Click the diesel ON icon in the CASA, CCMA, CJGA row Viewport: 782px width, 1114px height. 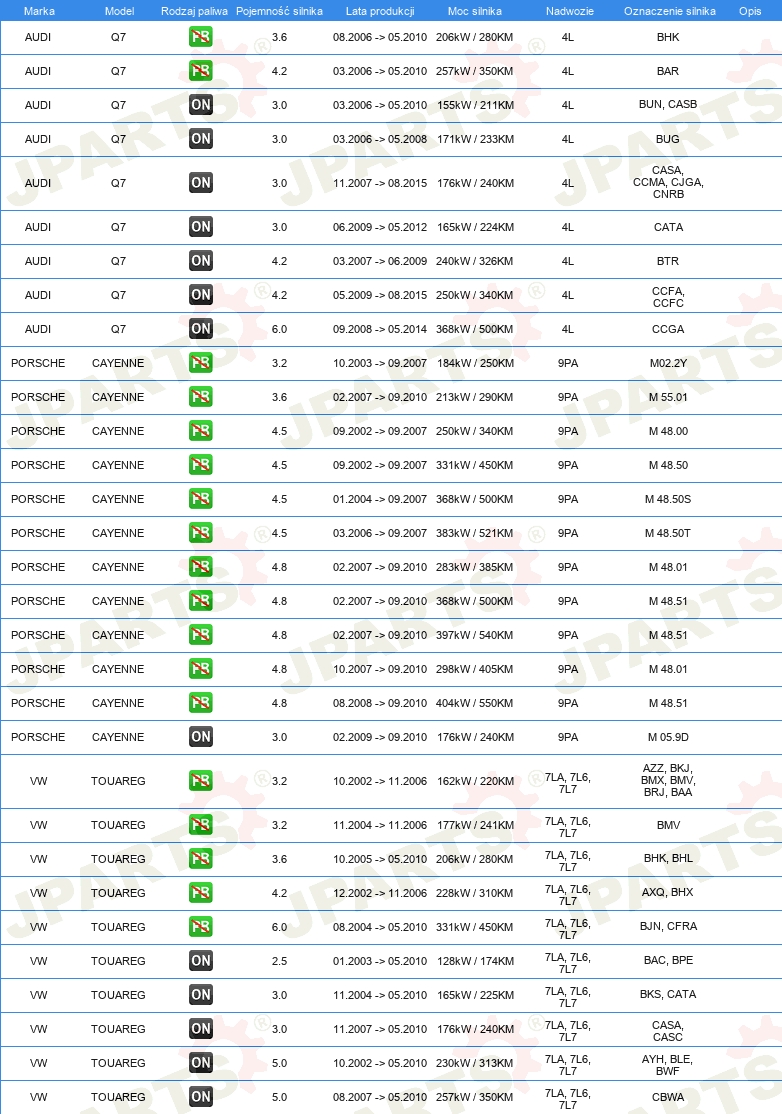(201, 183)
